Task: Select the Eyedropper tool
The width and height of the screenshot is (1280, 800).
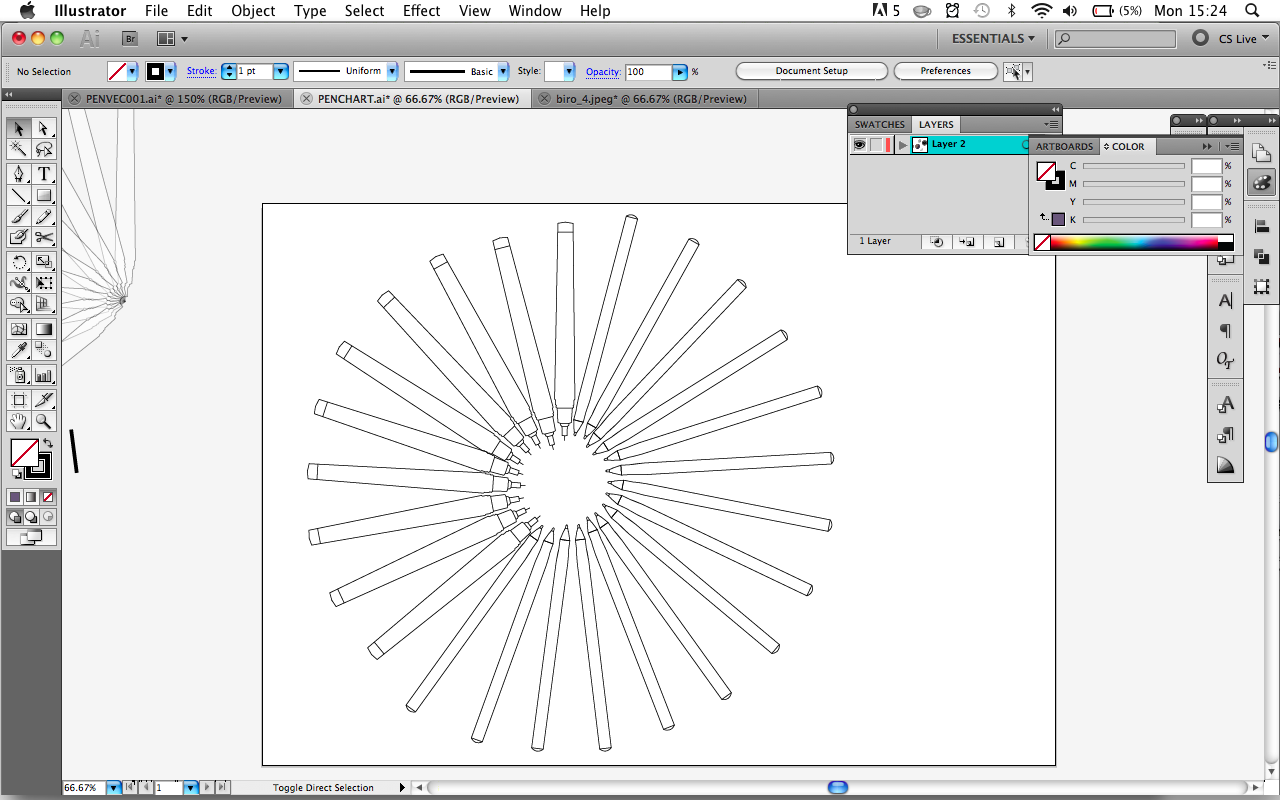Action: (18, 351)
